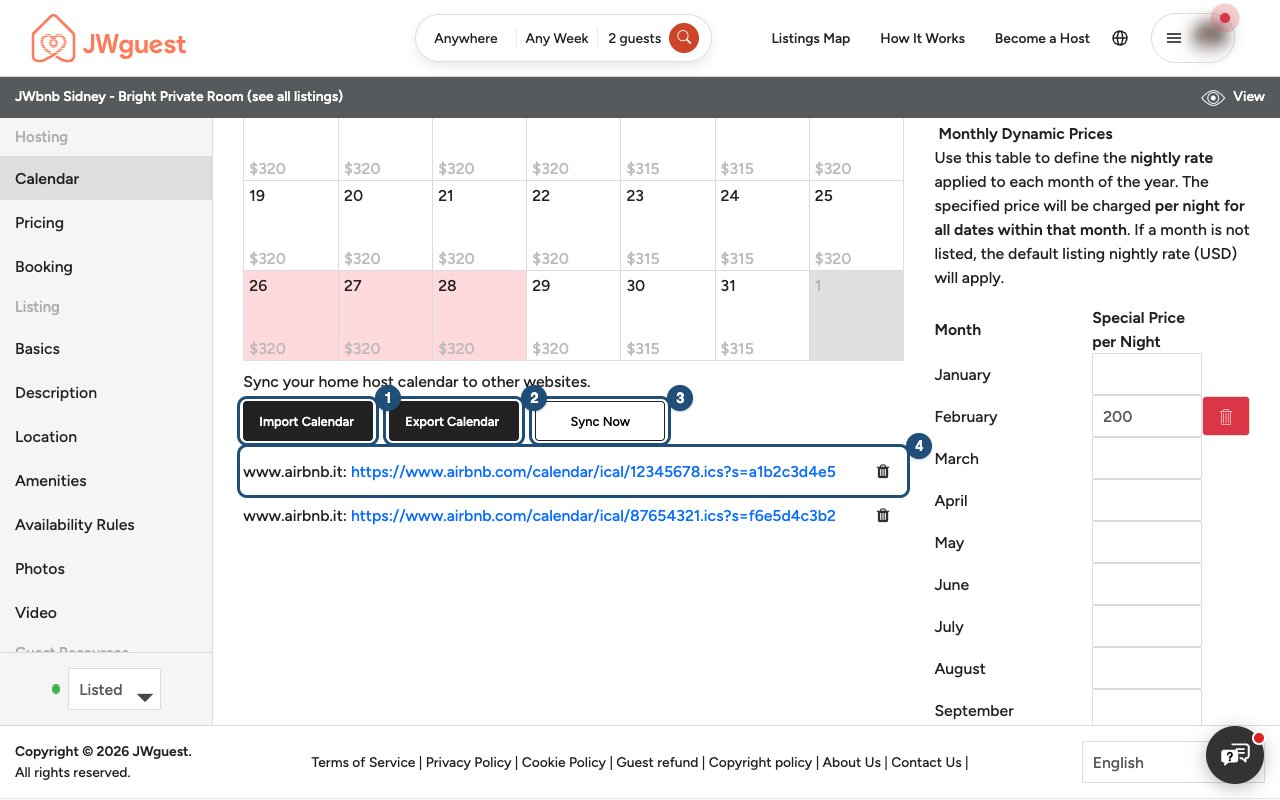Open Basics listing settings

click(106, 349)
